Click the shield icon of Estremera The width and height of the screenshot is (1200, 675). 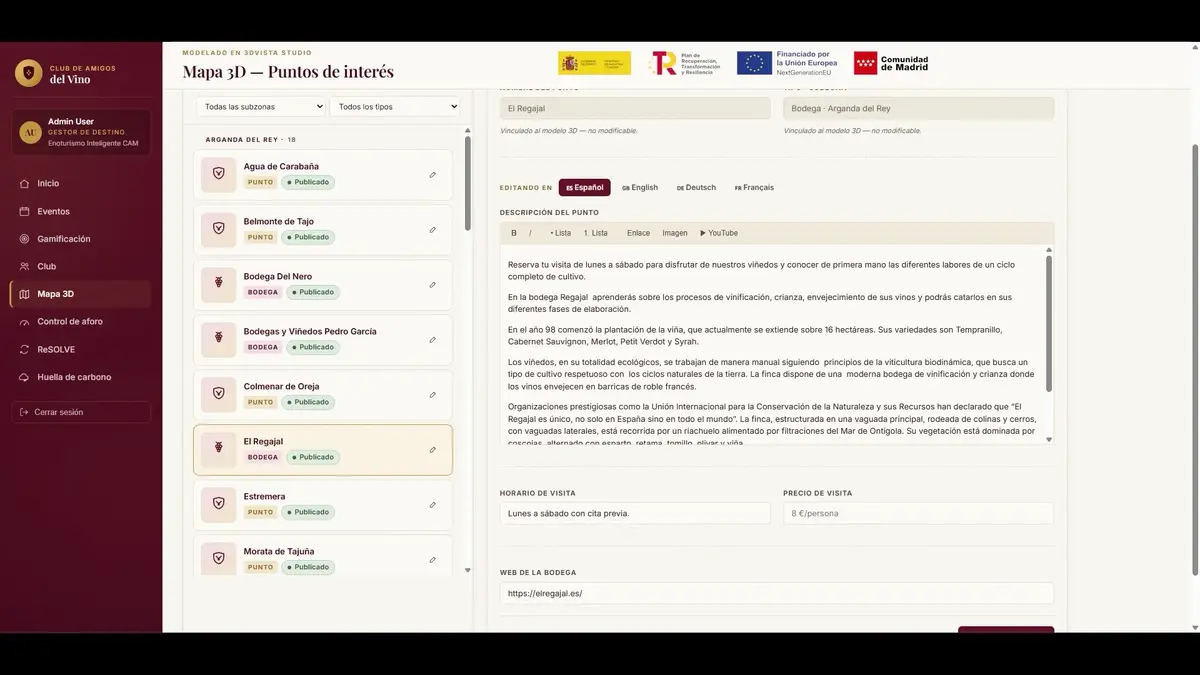coord(218,504)
